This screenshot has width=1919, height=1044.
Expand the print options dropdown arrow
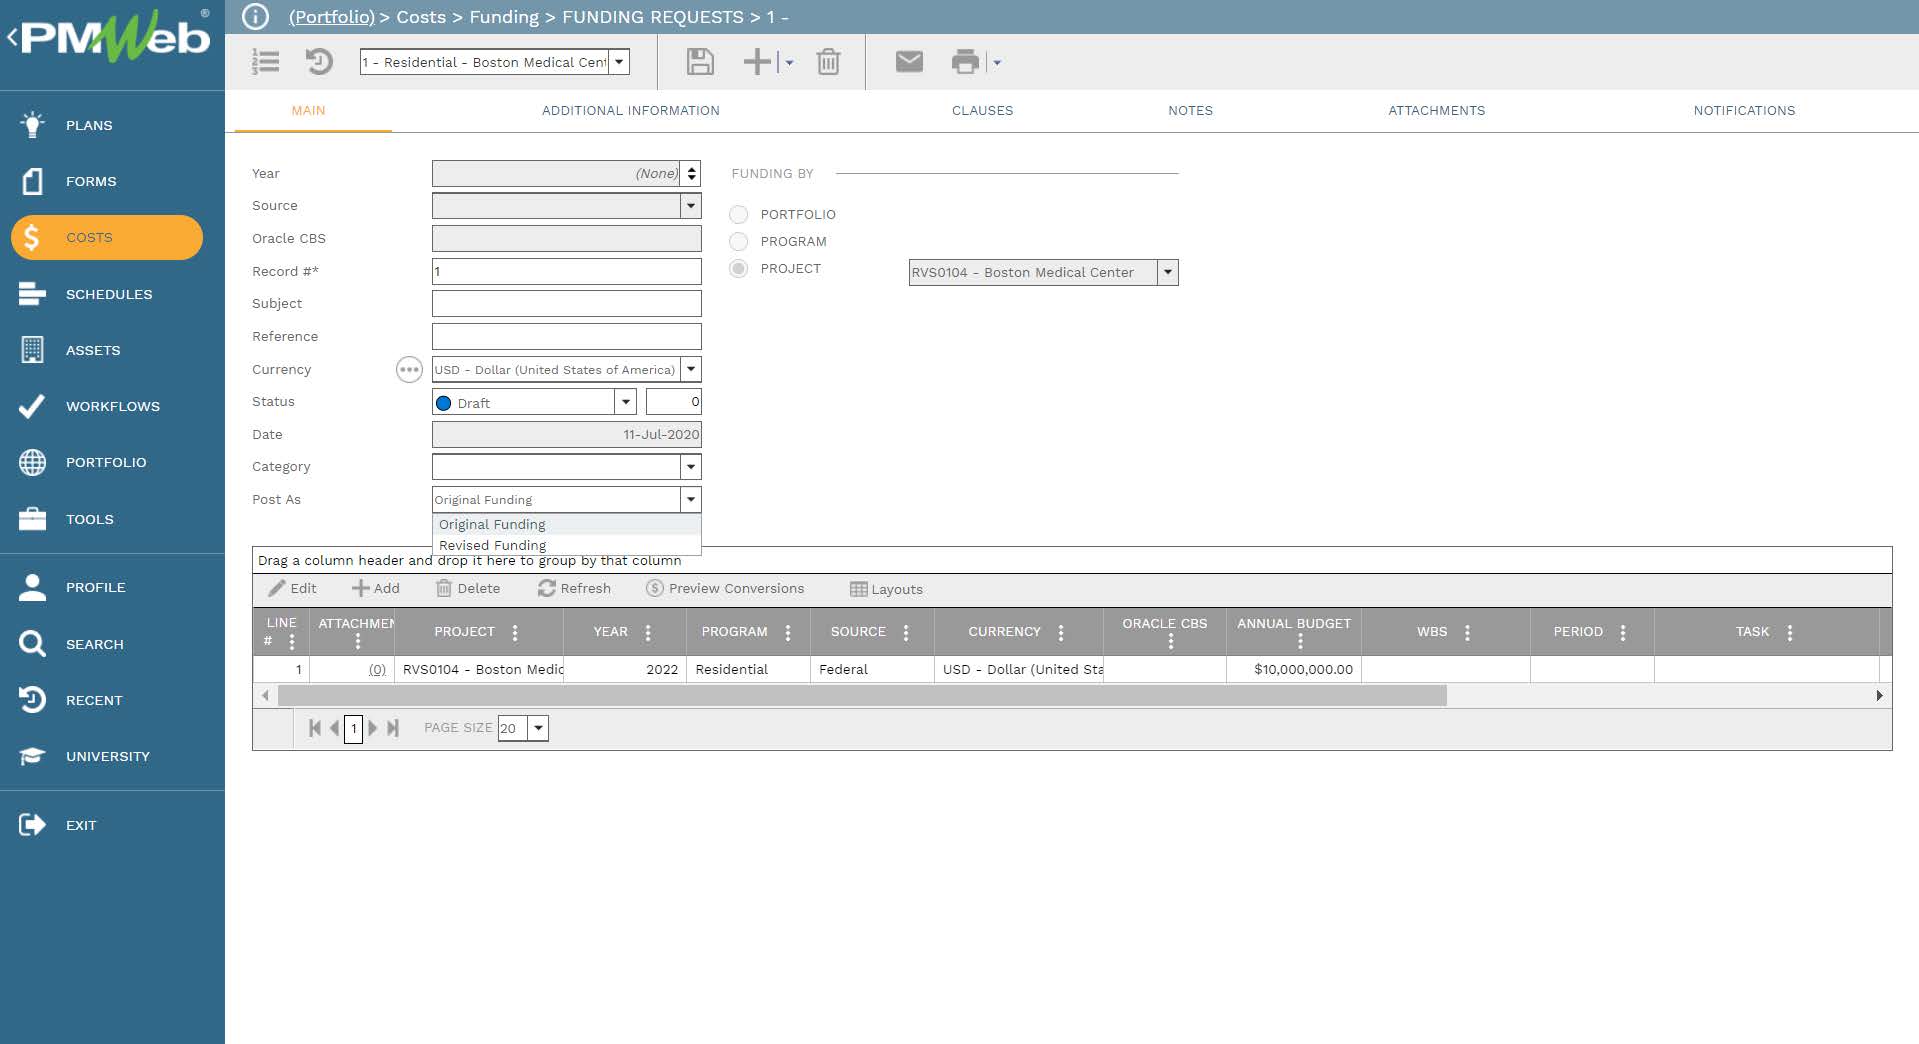(997, 62)
